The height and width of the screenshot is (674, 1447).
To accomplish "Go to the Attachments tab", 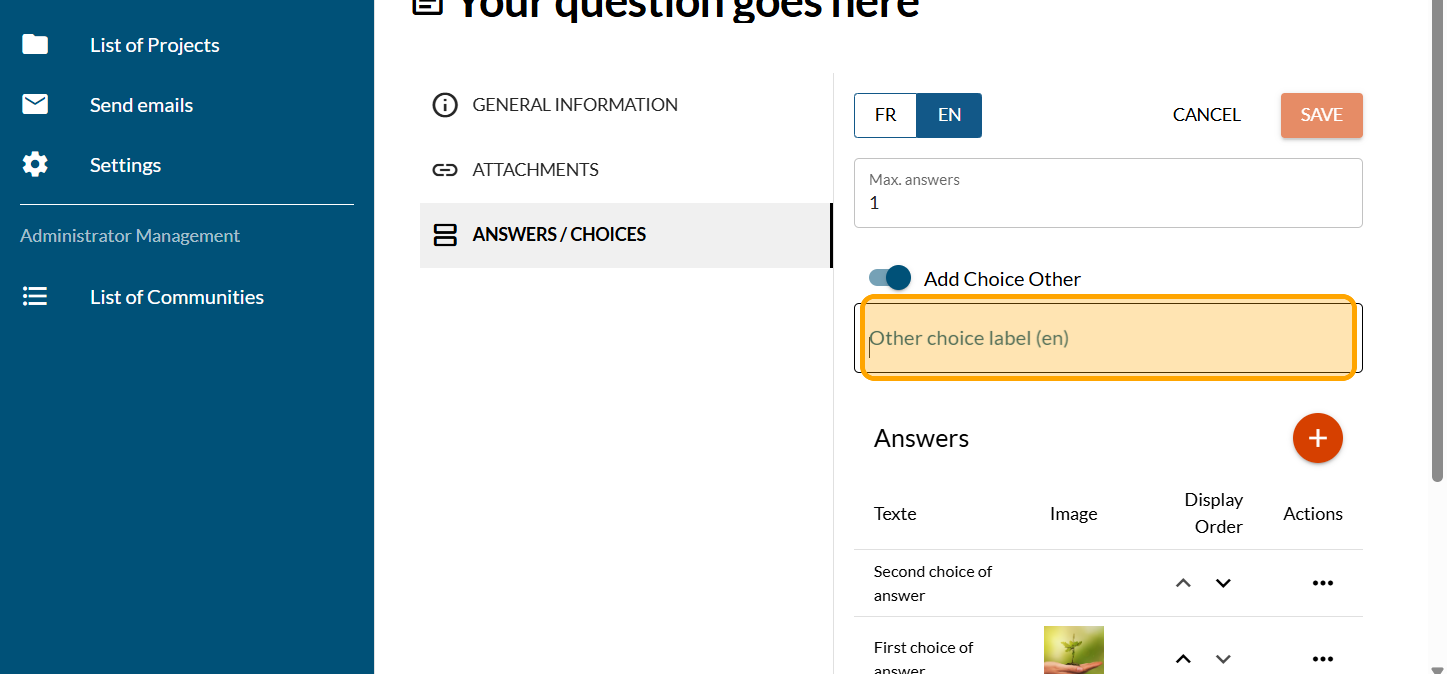I will coord(535,170).
